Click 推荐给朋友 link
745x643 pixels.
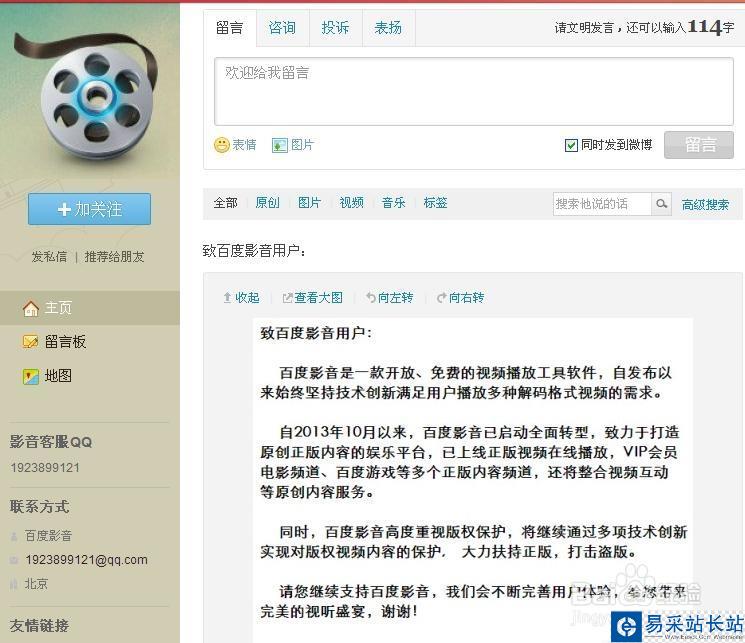[115, 257]
